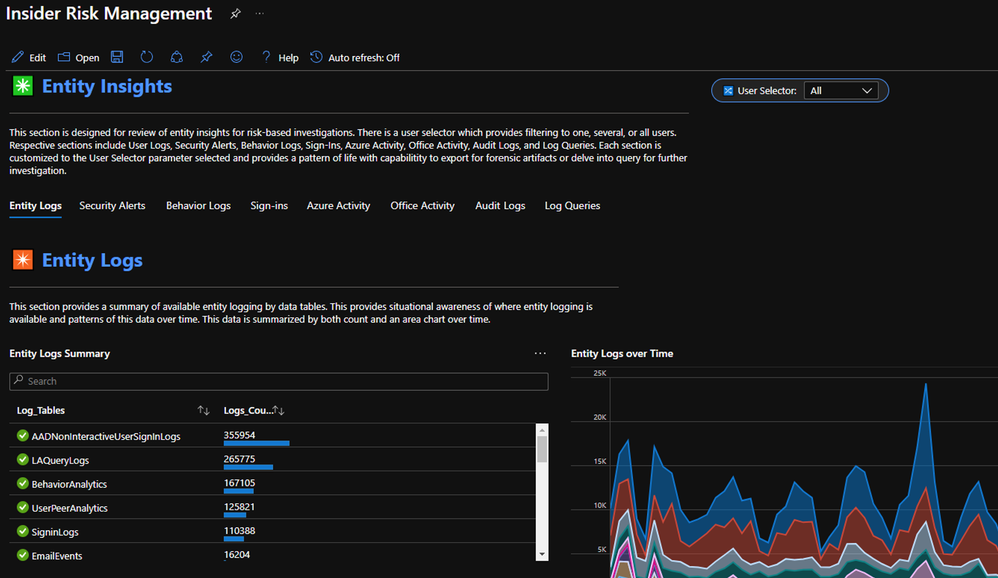Select the Sign-ins tab

[269, 206]
